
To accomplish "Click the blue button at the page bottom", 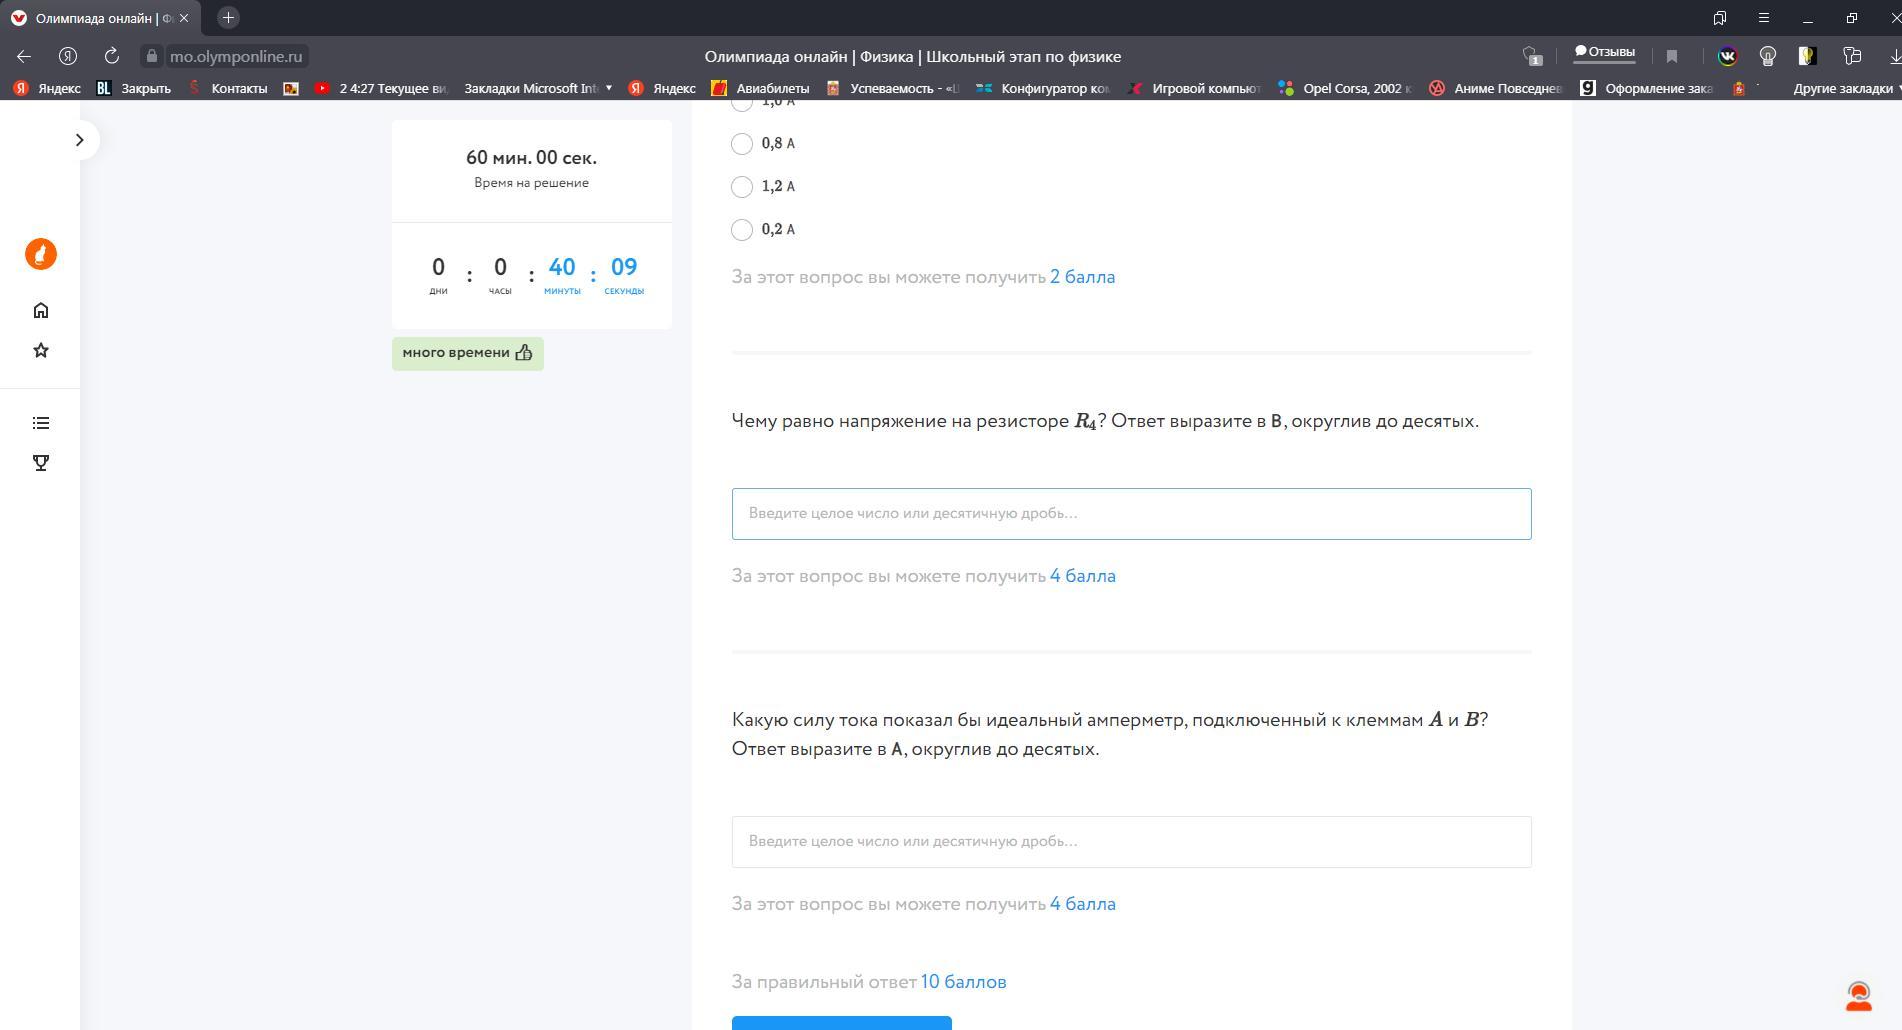I will tap(842, 1023).
